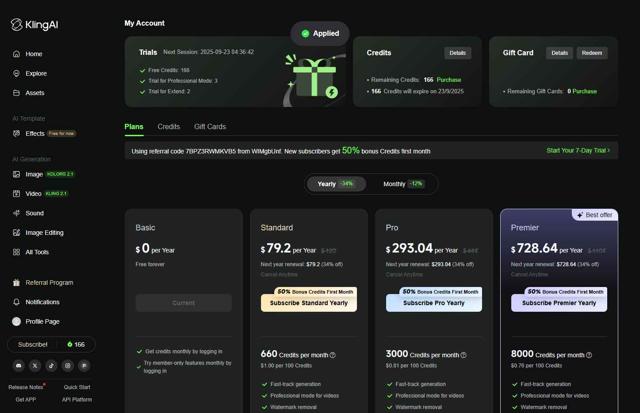Open API Platform link
This screenshot has width=640, height=413.
tap(77, 400)
